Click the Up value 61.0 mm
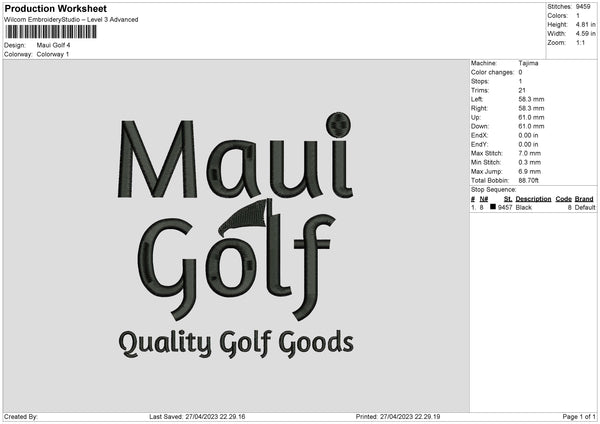Screen dimensions: 600x424 pos(531,117)
